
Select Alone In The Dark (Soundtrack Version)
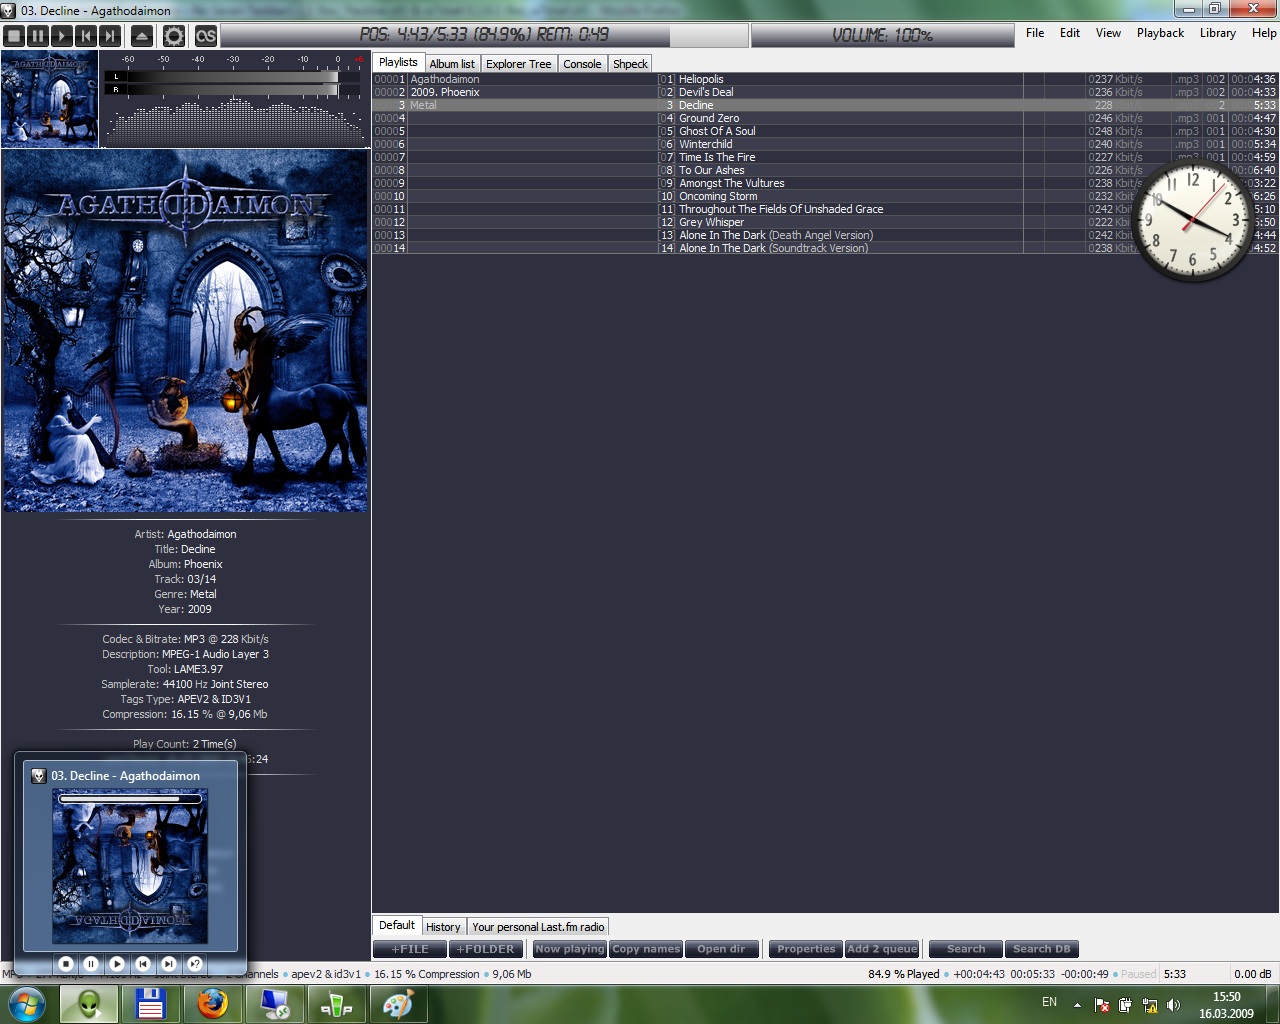[x=825, y=248]
